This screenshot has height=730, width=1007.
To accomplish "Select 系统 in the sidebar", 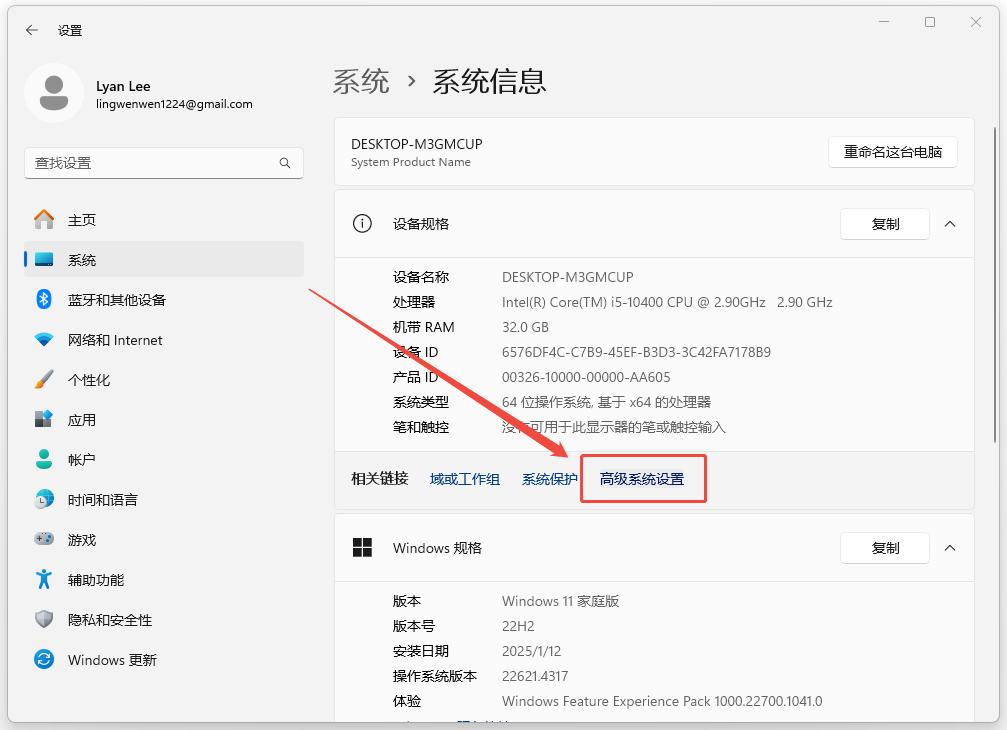I will click(x=82, y=260).
